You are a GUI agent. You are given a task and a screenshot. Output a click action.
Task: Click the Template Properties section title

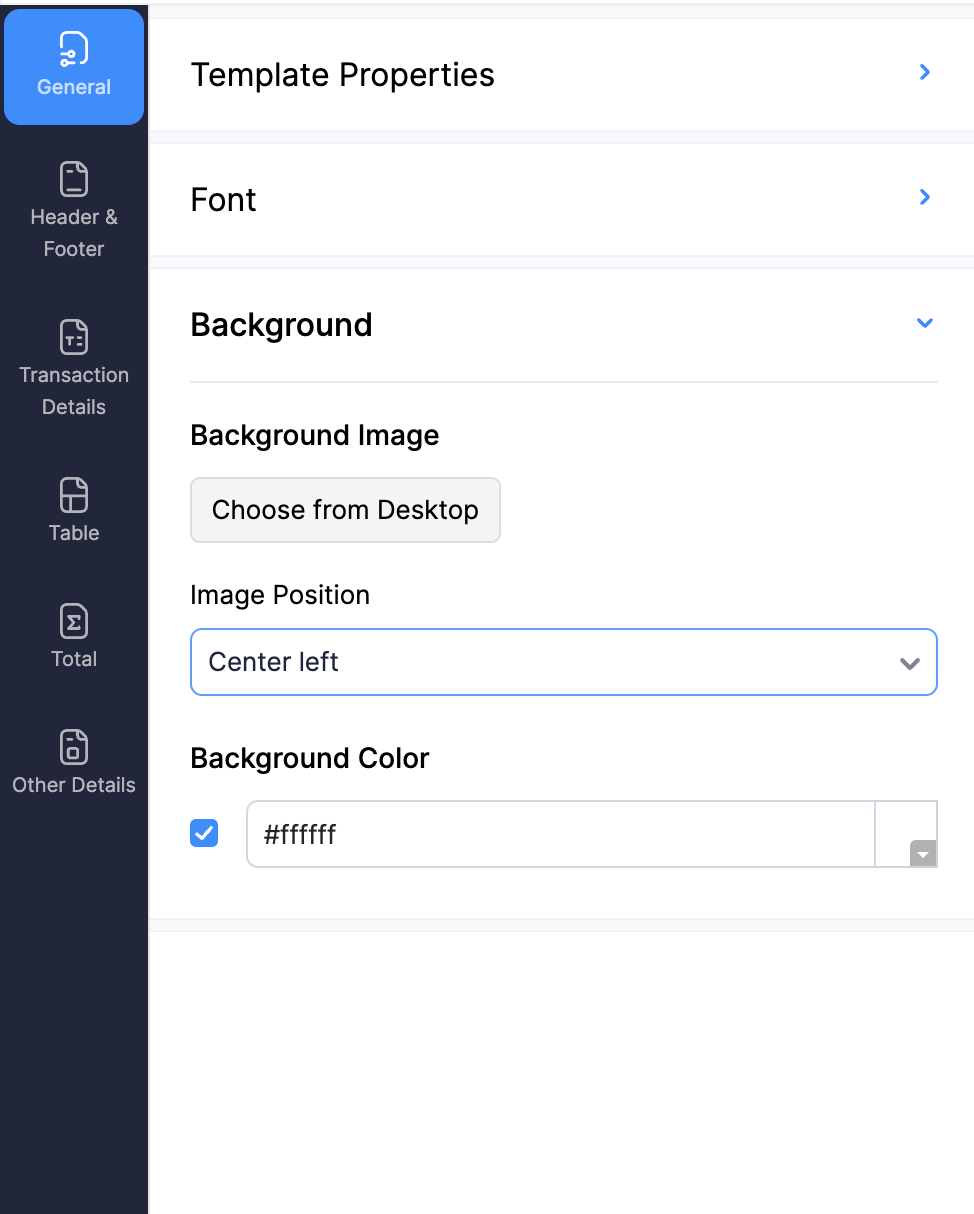[342, 75]
